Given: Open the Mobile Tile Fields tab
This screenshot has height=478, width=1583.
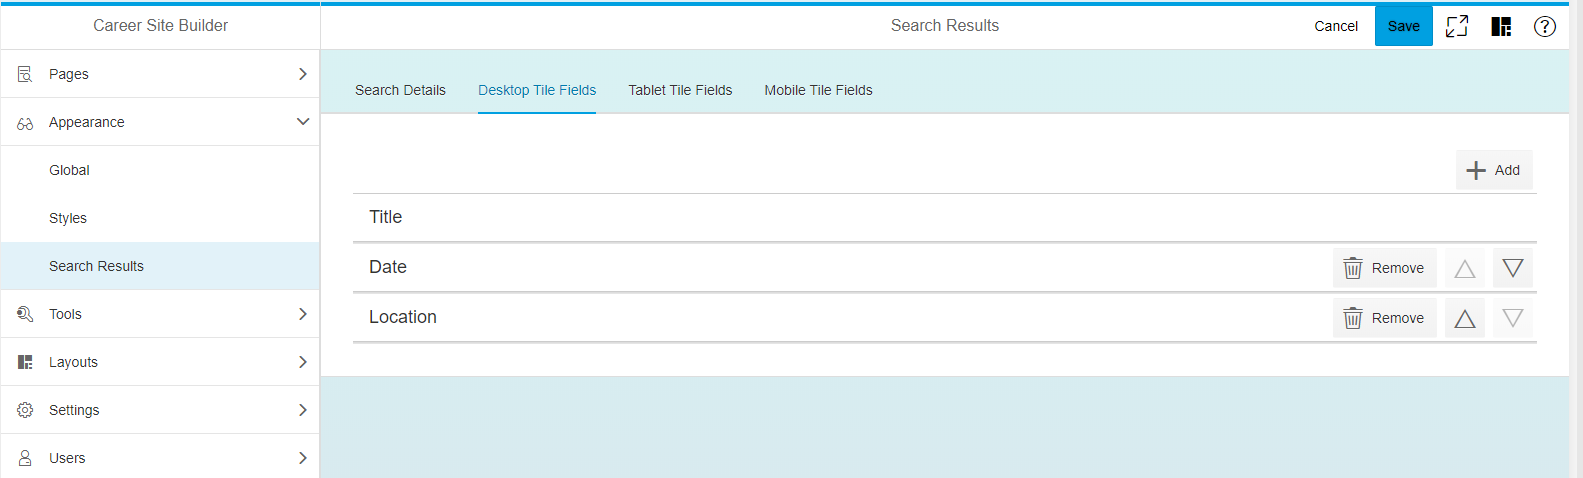Looking at the screenshot, I should point(818,90).
